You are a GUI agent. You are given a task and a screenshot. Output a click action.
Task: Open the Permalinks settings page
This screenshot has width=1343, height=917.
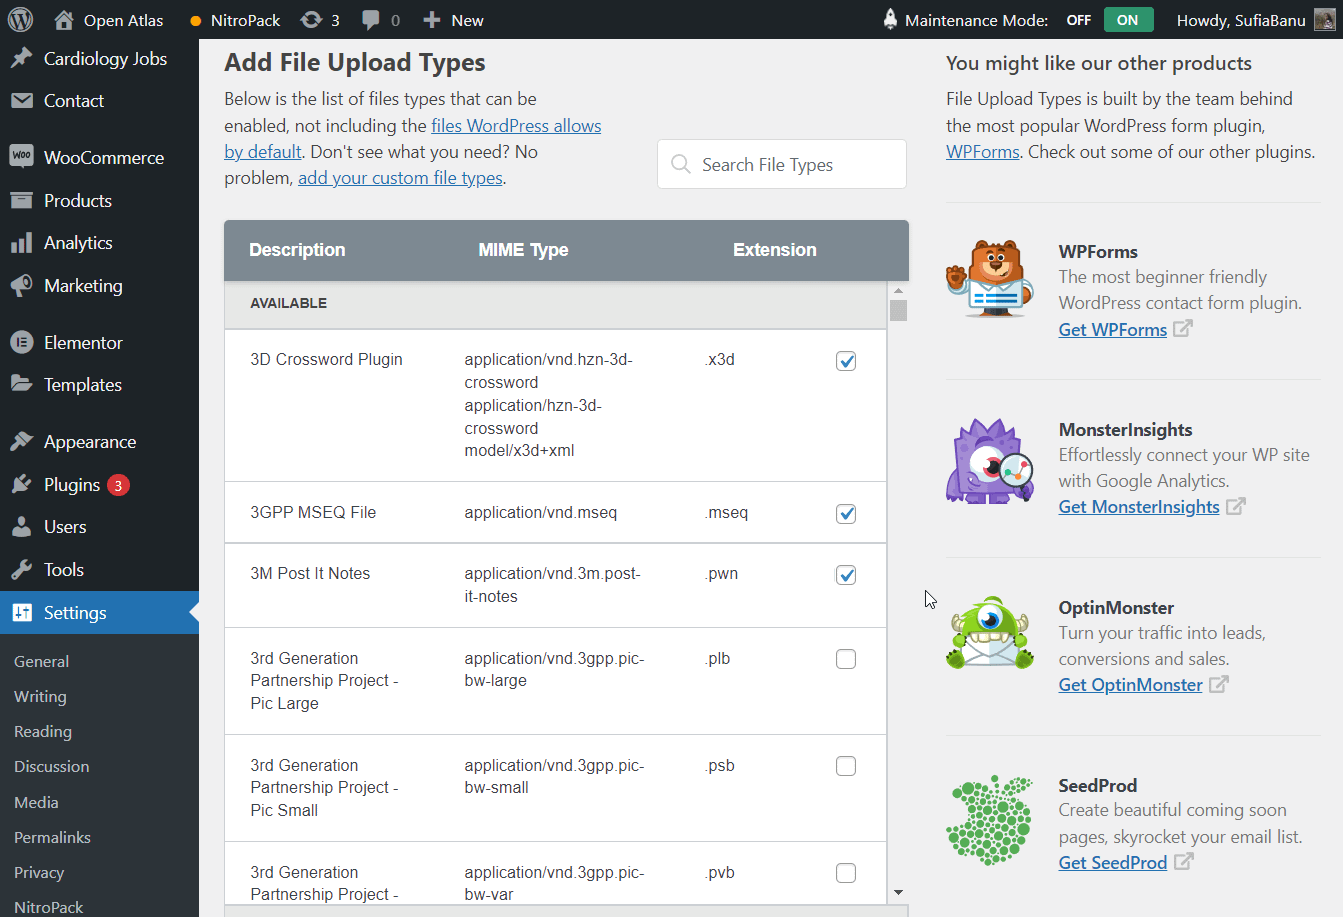[x=52, y=837]
